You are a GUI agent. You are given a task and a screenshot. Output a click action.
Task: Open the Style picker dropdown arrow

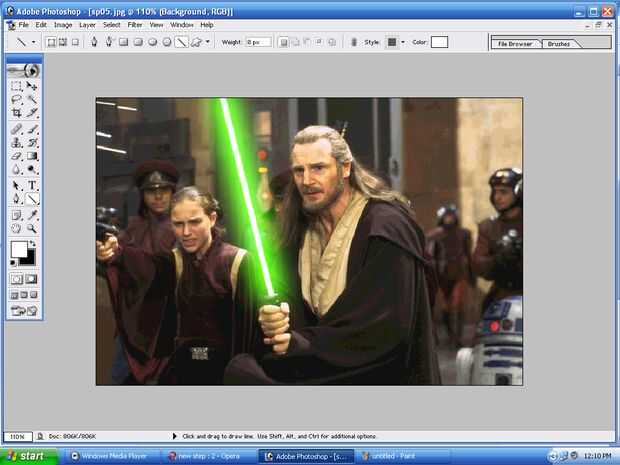pyautogui.click(x=403, y=42)
